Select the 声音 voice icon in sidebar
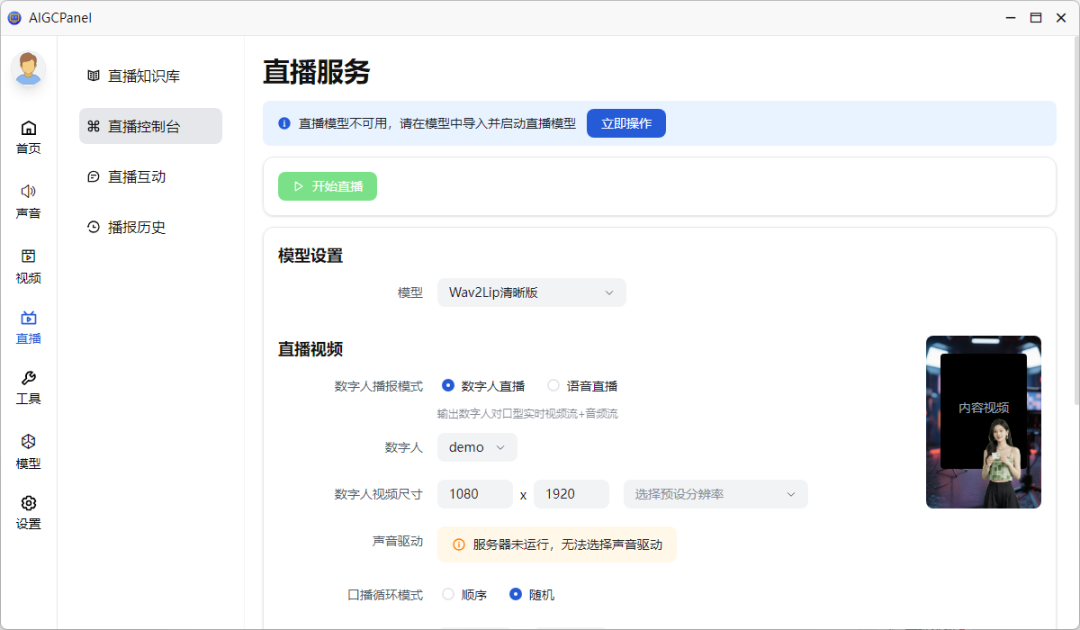 click(28, 199)
